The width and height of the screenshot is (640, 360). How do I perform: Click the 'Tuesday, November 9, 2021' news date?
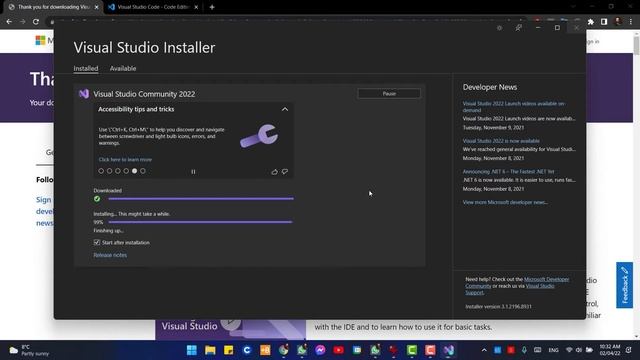tap(493, 127)
